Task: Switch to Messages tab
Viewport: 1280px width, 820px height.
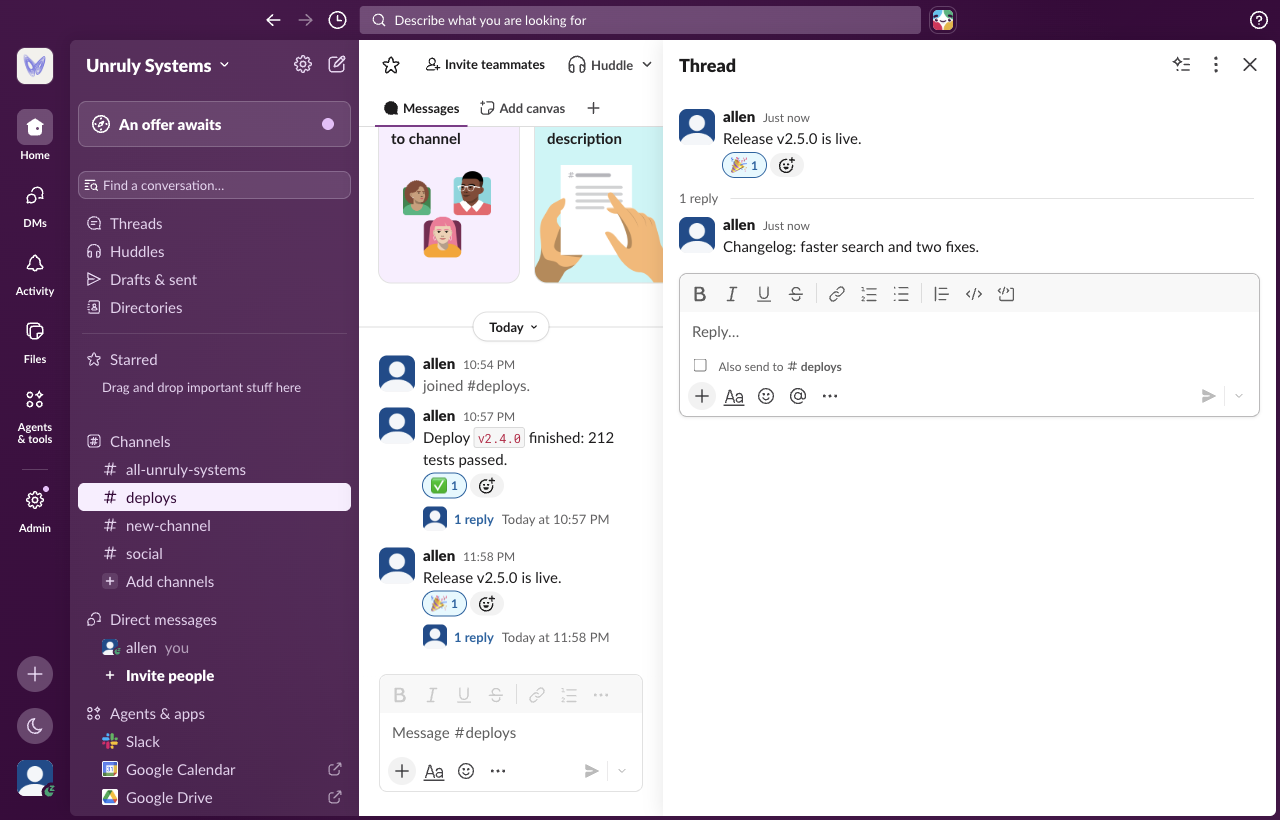Action: tap(422, 108)
